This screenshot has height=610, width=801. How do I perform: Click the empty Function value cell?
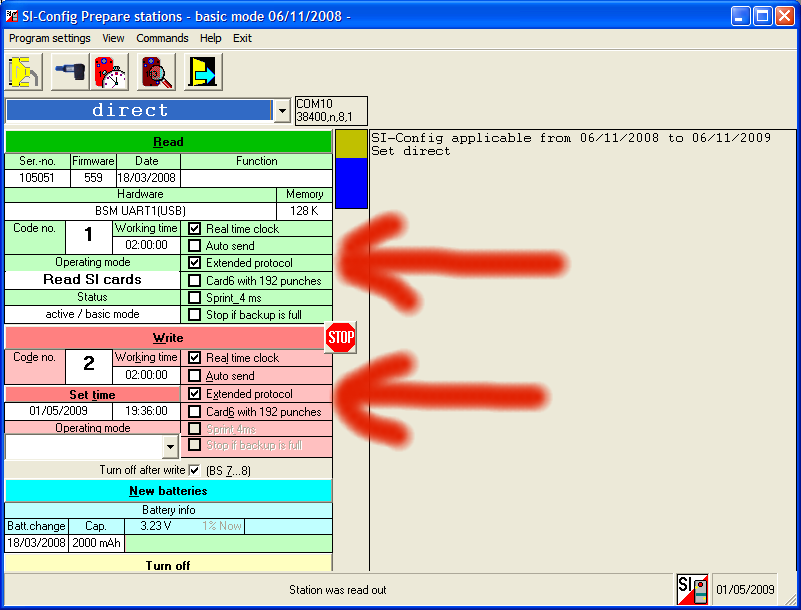click(256, 178)
